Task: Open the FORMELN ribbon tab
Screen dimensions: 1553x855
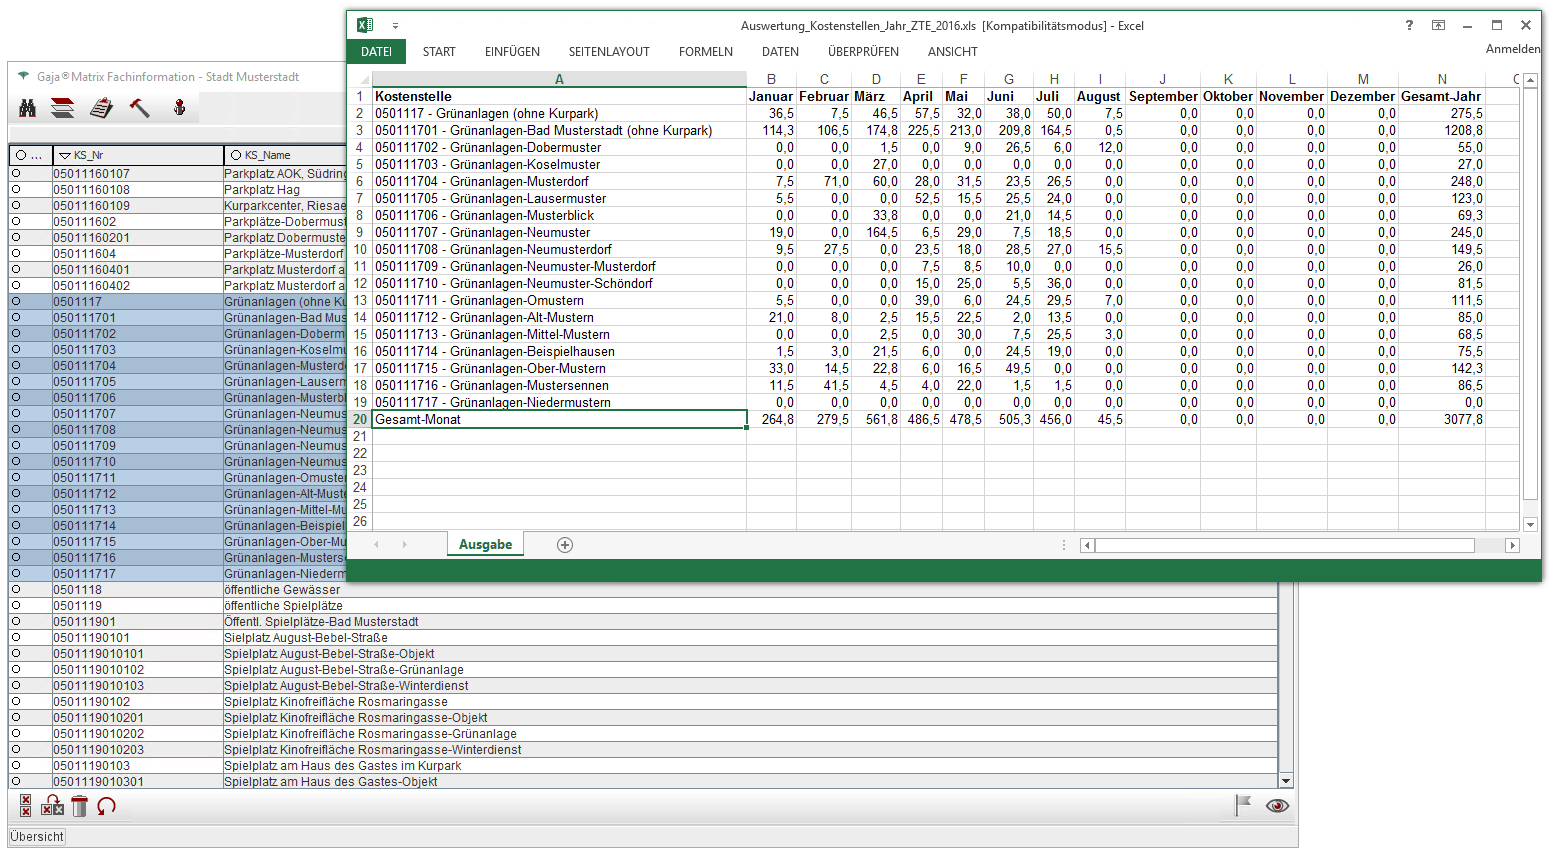Action: (705, 52)
